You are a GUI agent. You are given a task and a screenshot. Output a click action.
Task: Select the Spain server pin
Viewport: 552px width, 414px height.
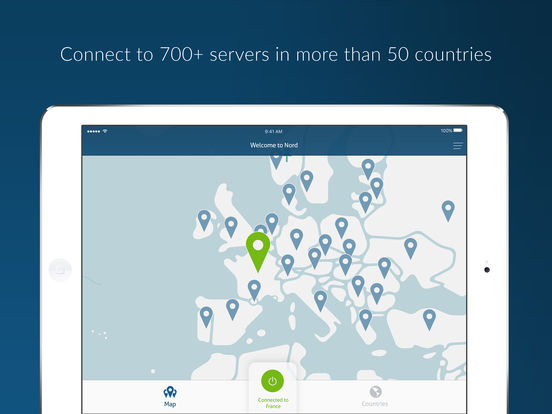232,309
